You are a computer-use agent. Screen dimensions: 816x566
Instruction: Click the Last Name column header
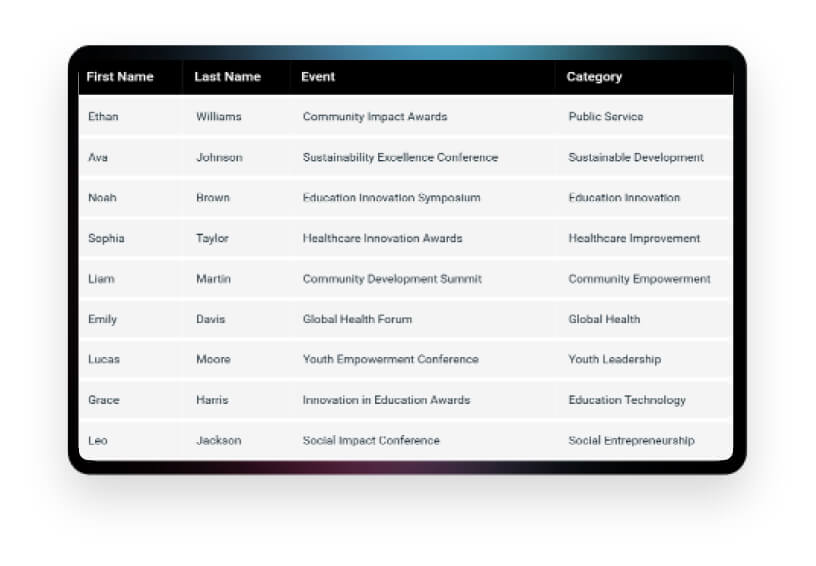click(227, 77)
